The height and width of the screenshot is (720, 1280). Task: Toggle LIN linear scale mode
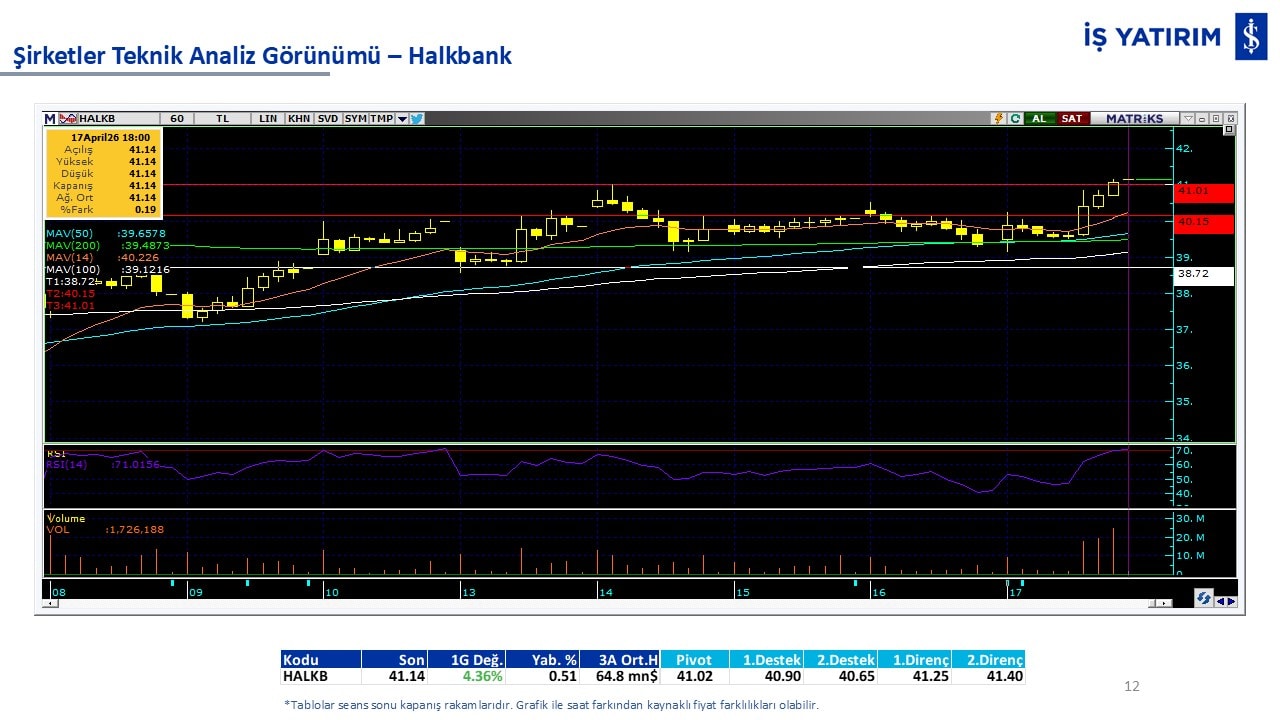[267, 118]
